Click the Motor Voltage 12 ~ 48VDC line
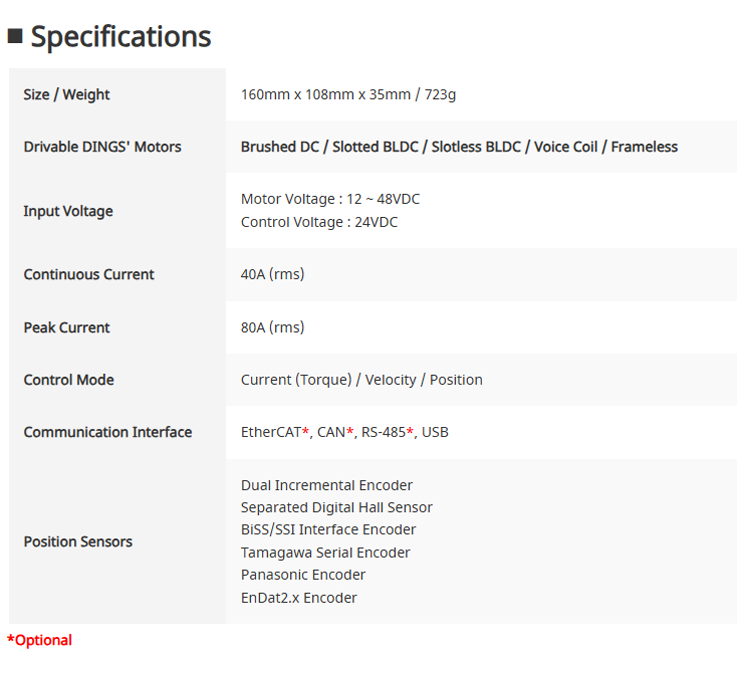750x682 pixels. coord(330,199)
